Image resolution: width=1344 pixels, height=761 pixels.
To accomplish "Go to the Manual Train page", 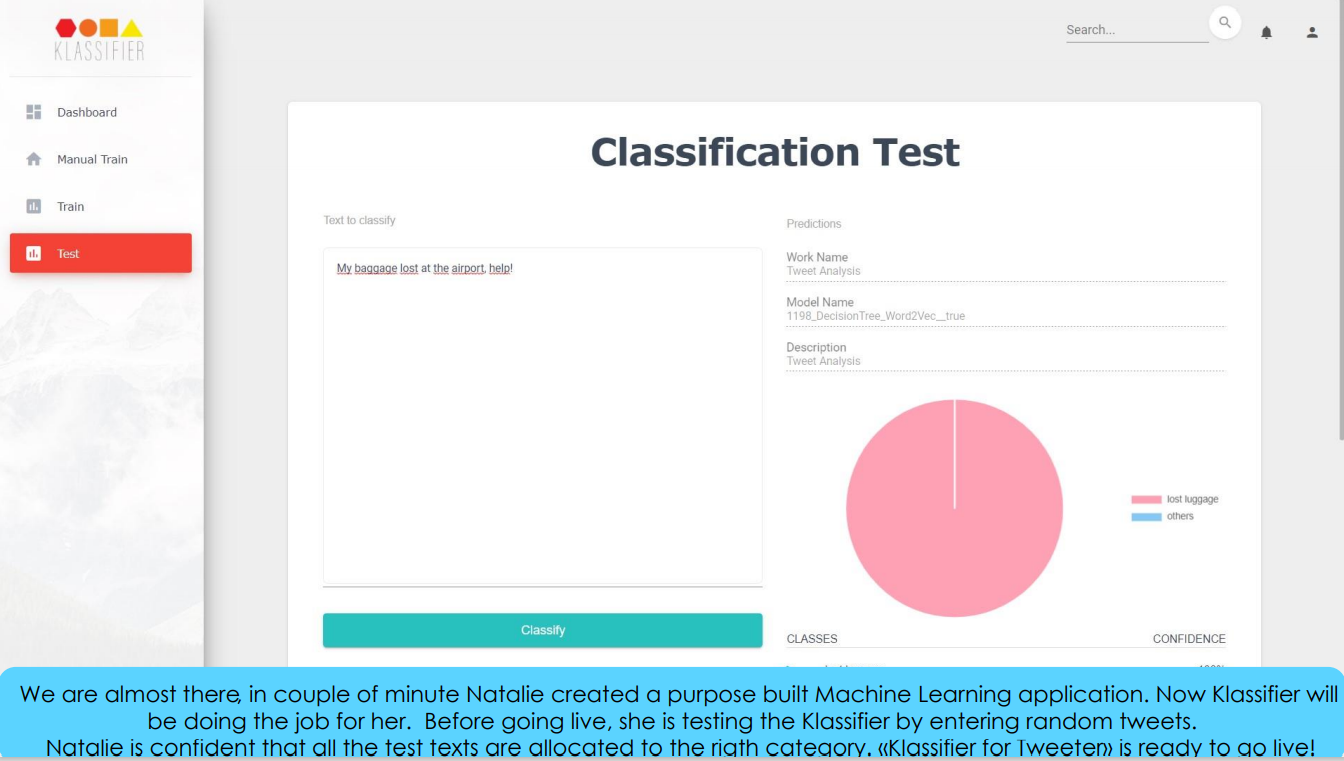I will (x=92, y=159).
